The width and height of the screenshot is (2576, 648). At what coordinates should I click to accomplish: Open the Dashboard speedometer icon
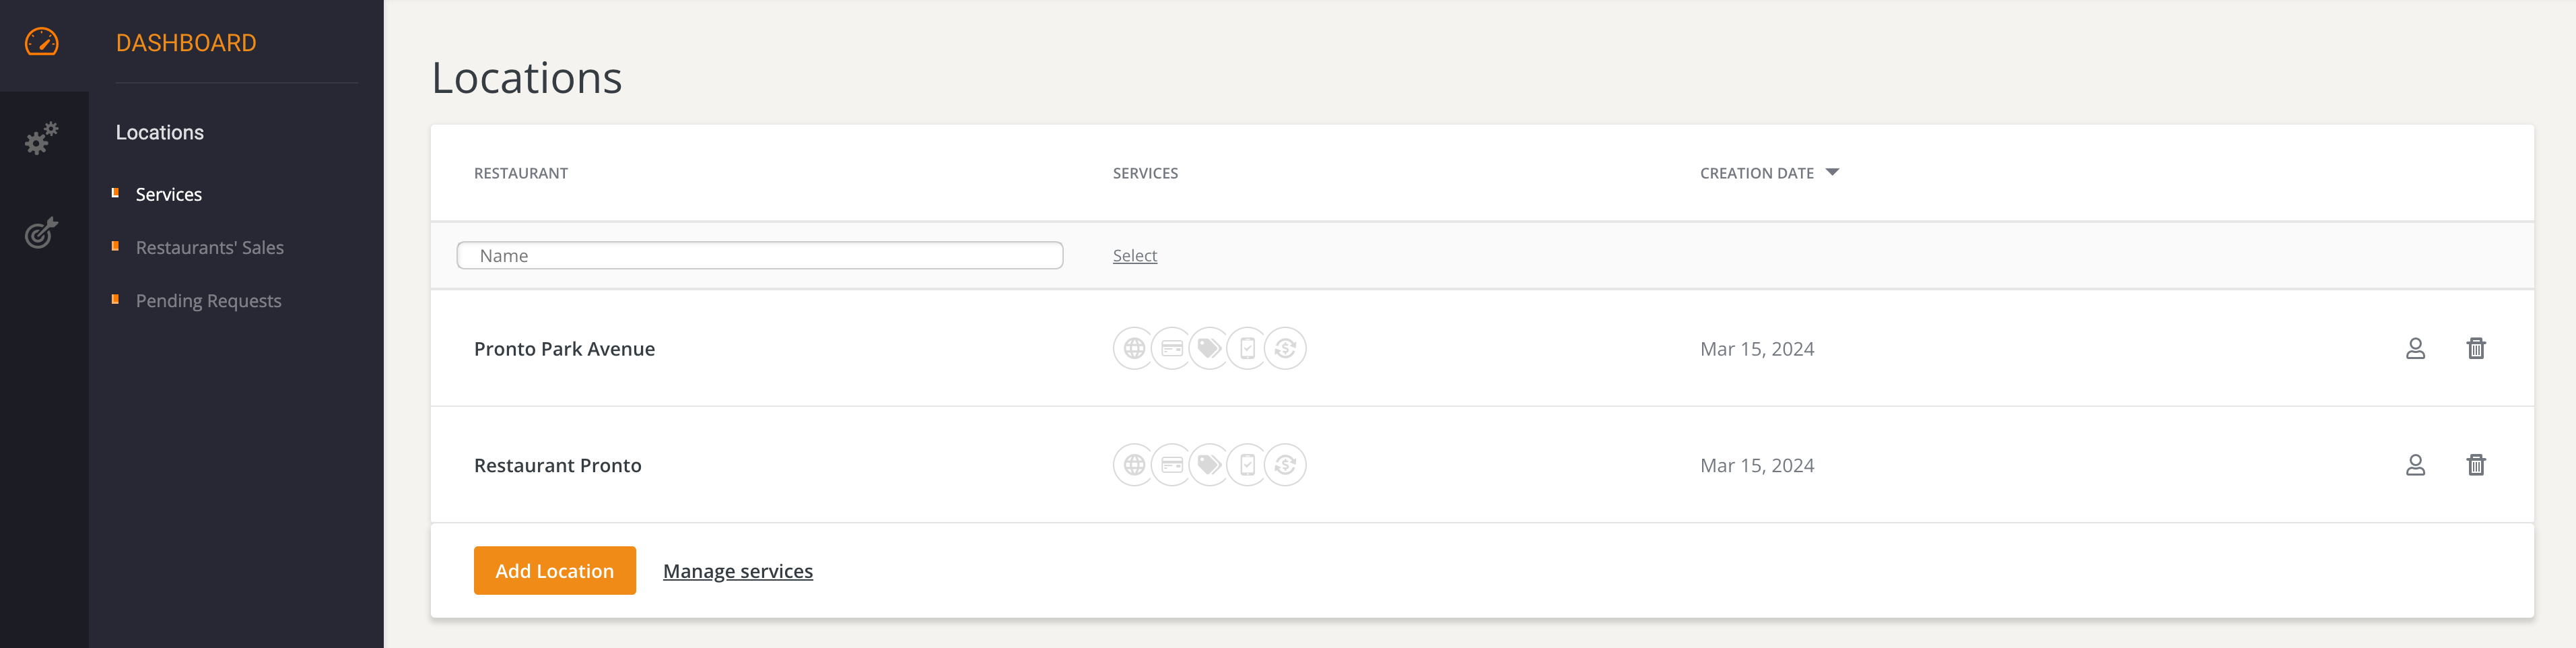click(42, 42)
